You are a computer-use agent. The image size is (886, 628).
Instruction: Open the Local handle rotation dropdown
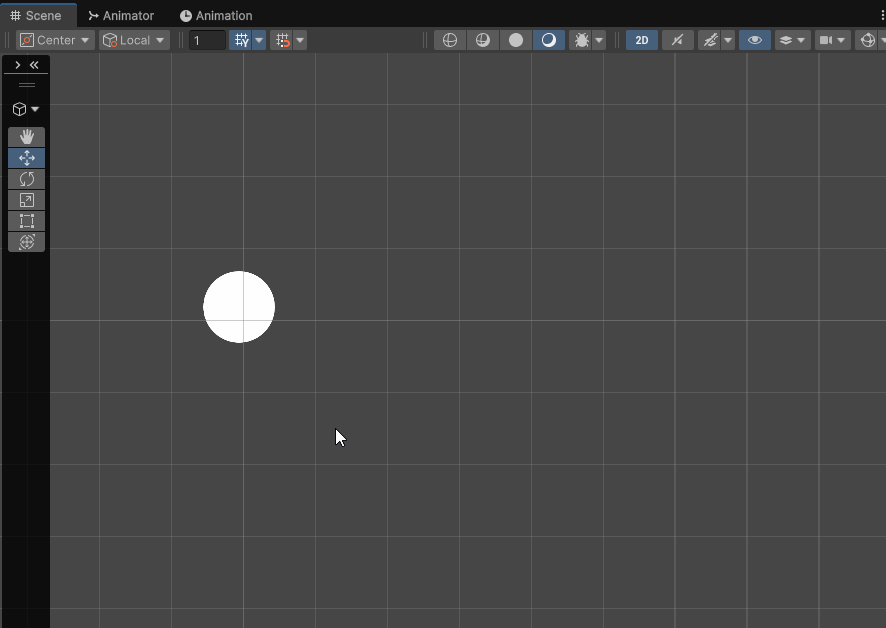[x=134, y=40]
